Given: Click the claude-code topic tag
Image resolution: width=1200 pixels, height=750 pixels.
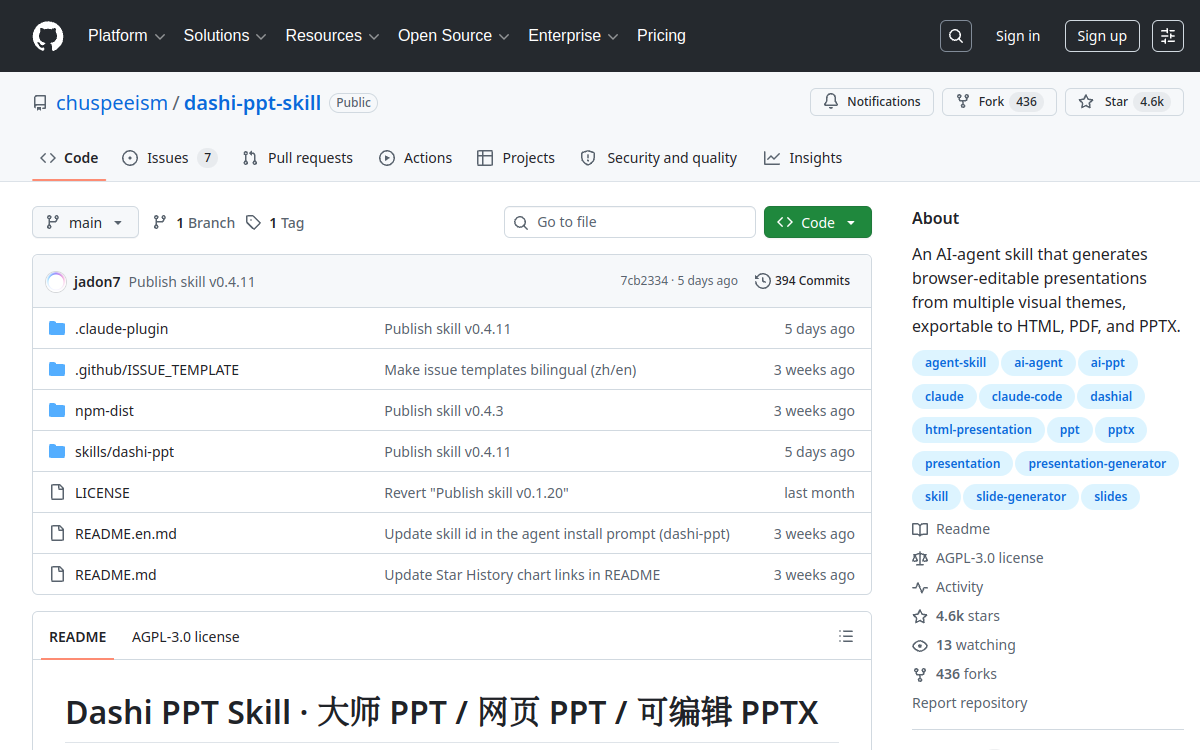Looking at the screenshot, I should 1027,397.
